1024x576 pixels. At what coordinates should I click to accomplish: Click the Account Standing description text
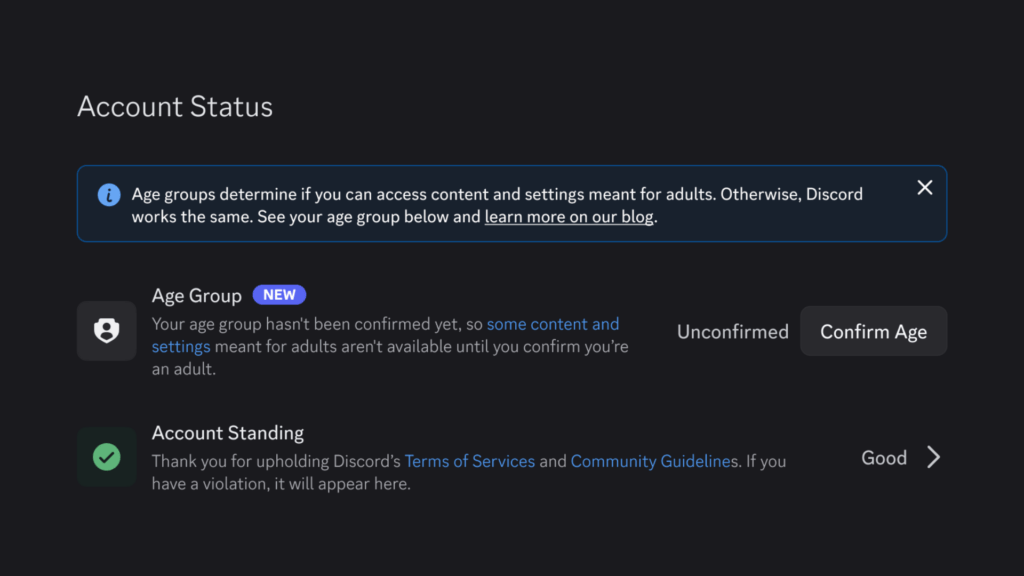pos(469,472)
